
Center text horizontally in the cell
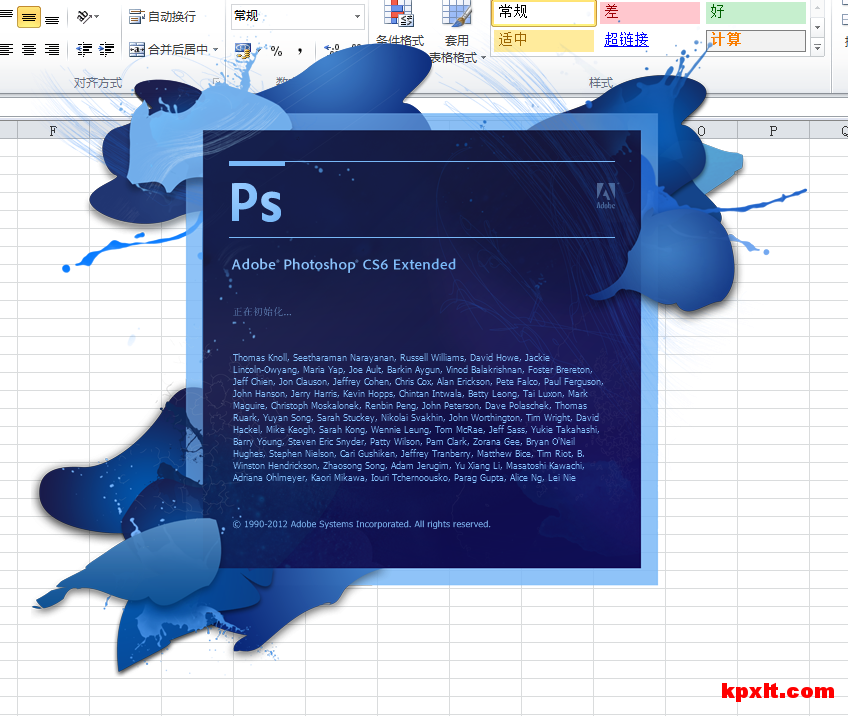point(28,49)
